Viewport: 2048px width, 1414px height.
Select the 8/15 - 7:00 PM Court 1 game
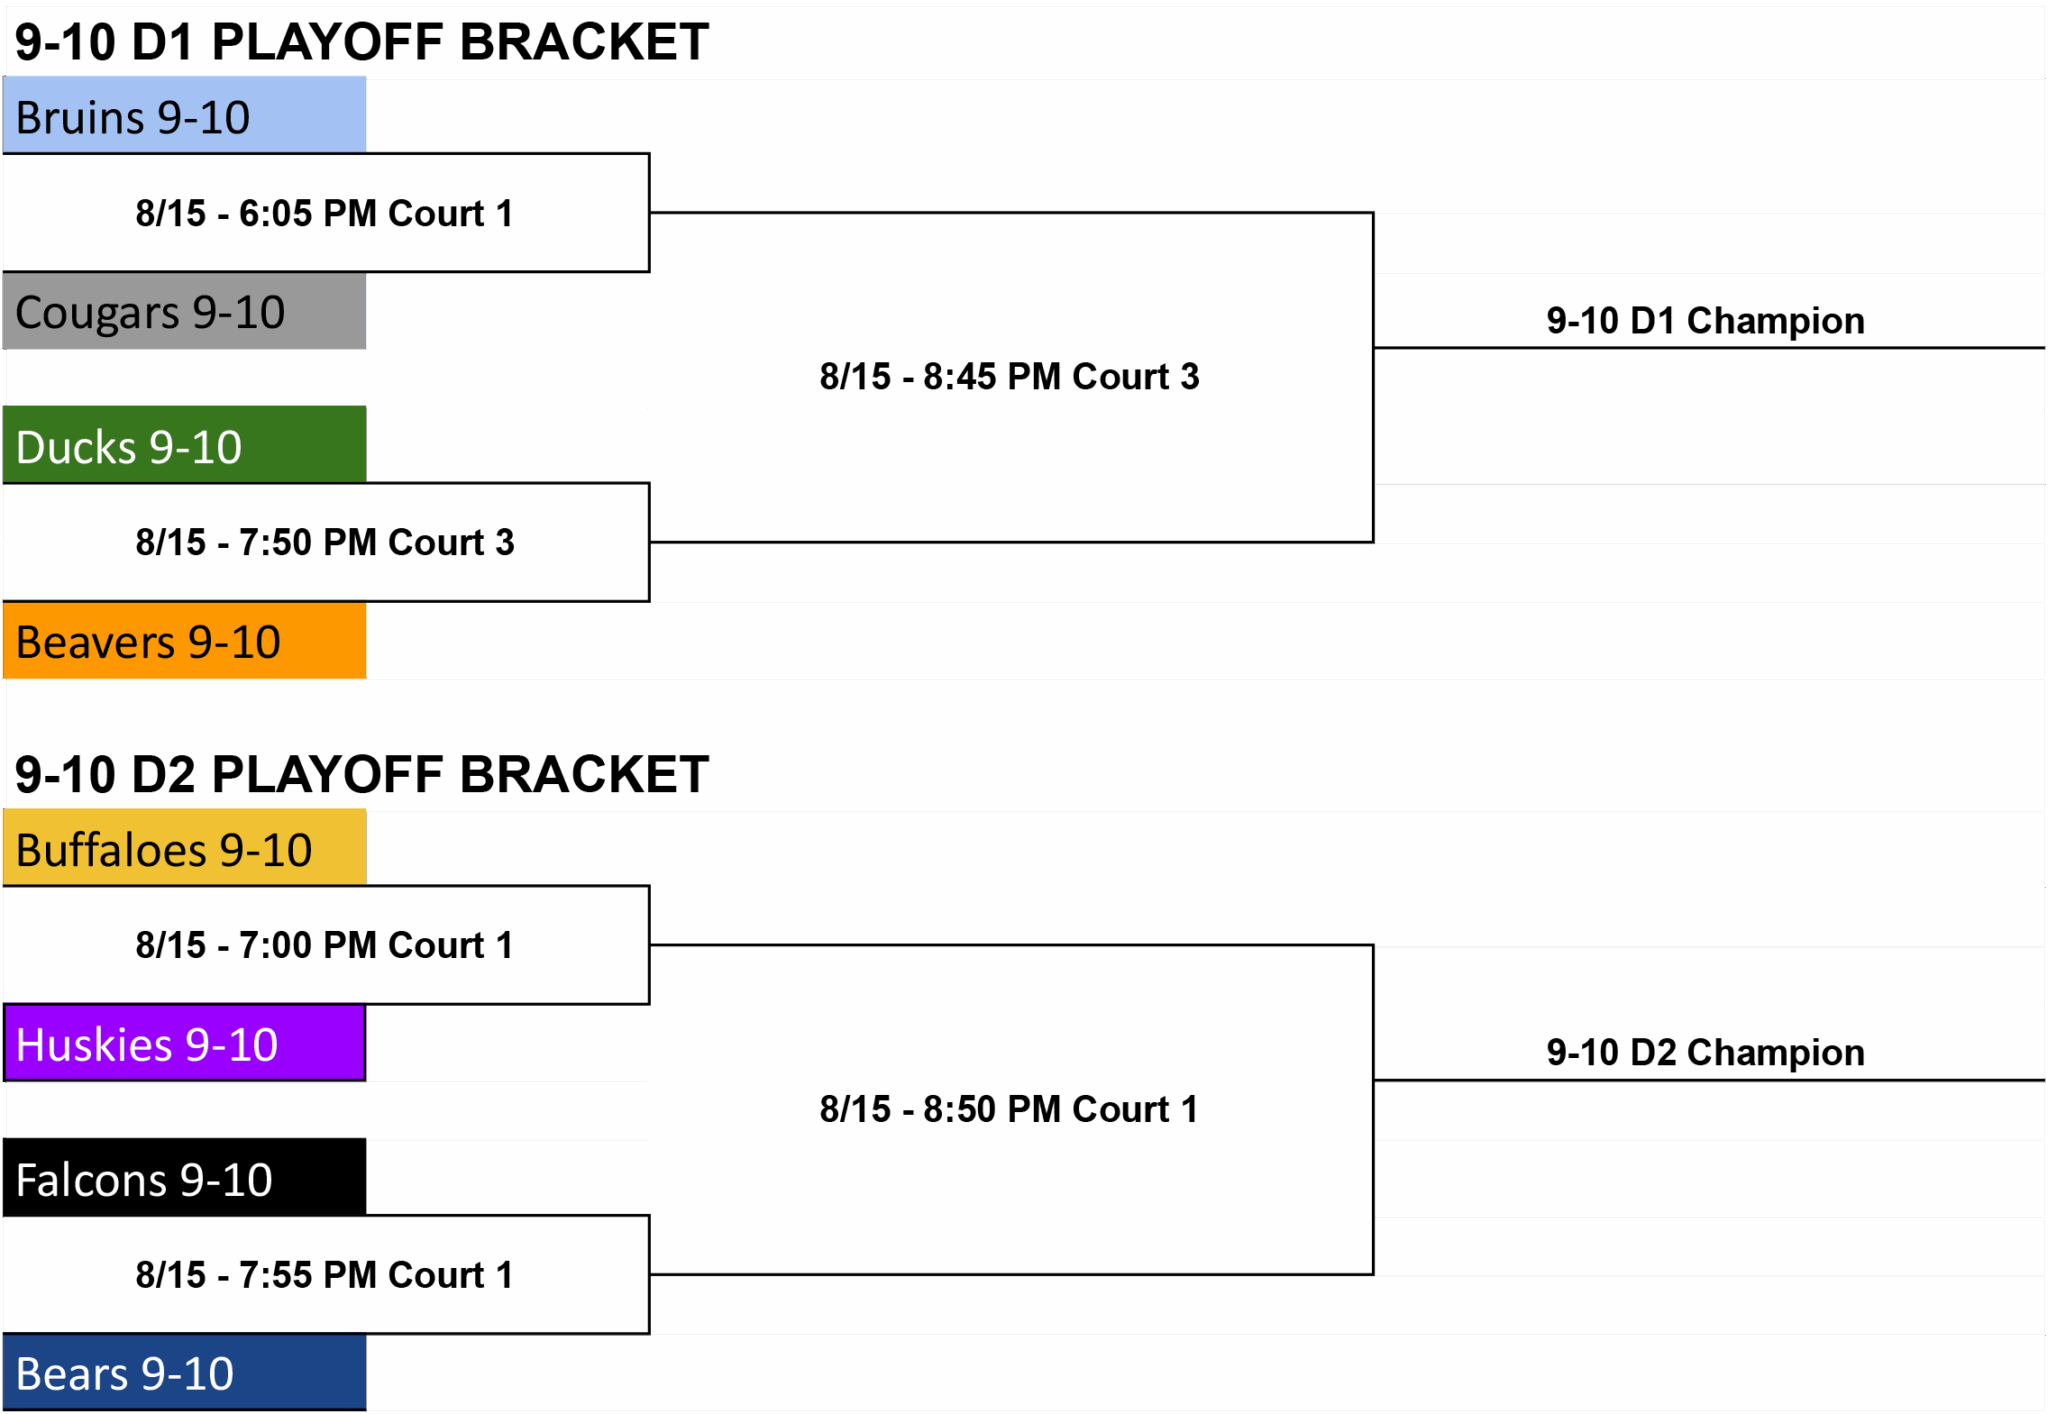[326, 945]
